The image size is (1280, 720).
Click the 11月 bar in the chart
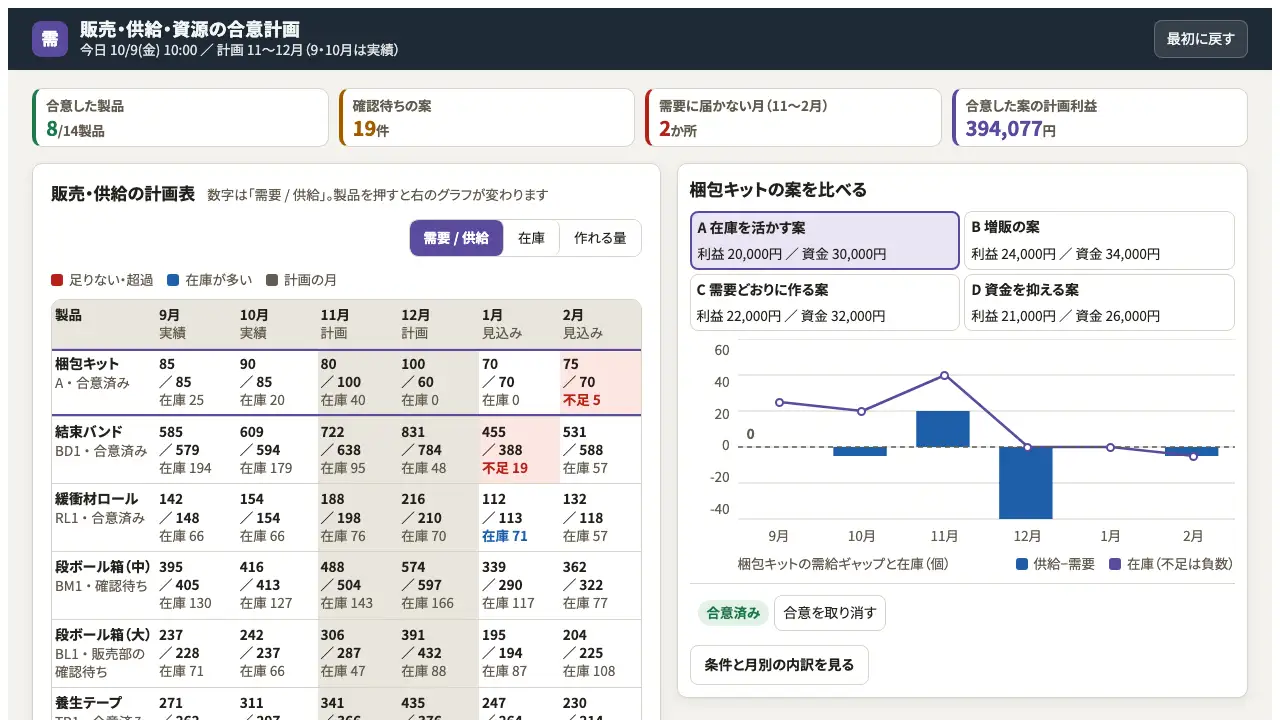[943, 429]
